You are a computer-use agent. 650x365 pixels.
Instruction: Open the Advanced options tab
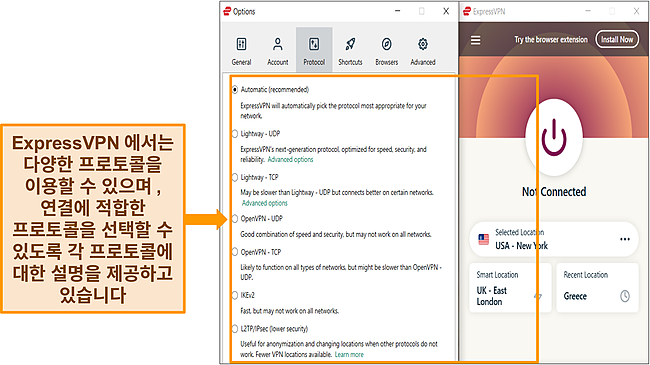[x=423, y=51]
